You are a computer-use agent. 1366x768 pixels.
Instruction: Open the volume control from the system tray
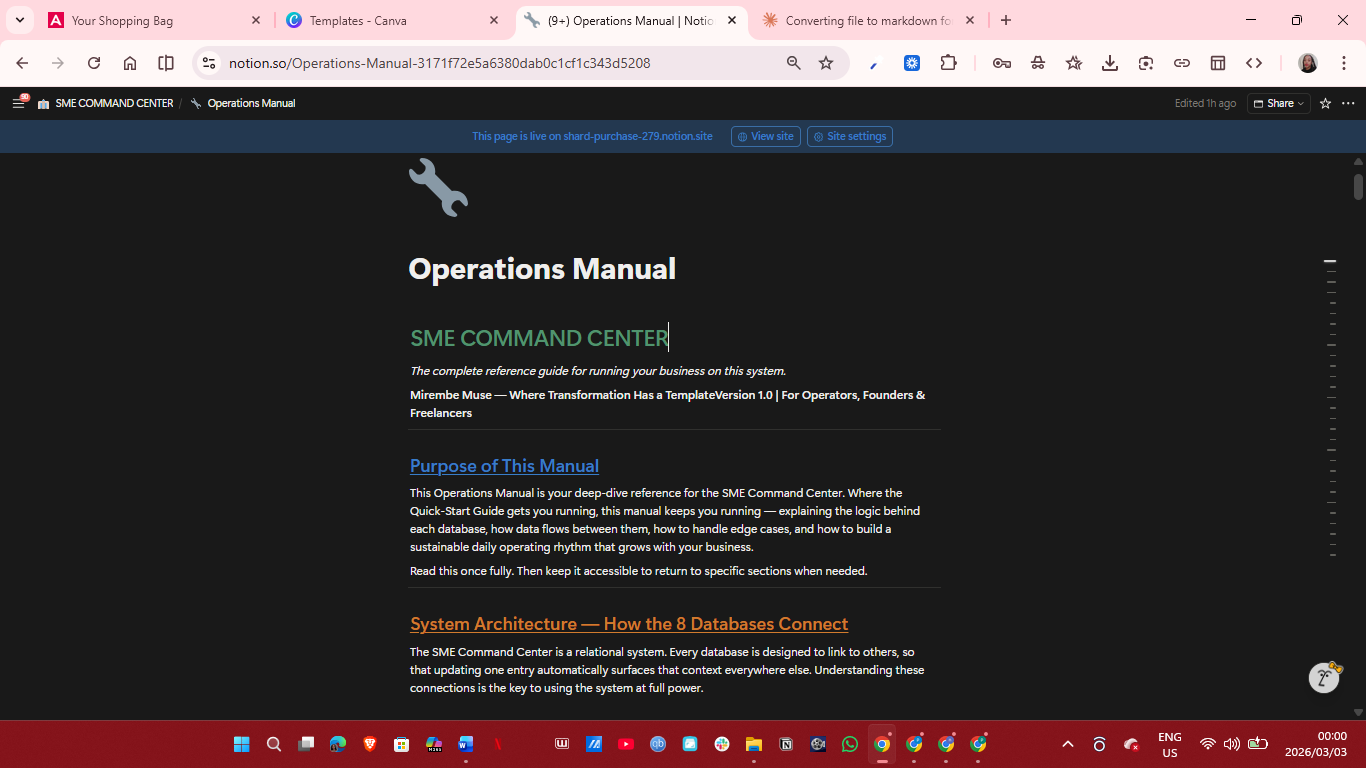1231,744
